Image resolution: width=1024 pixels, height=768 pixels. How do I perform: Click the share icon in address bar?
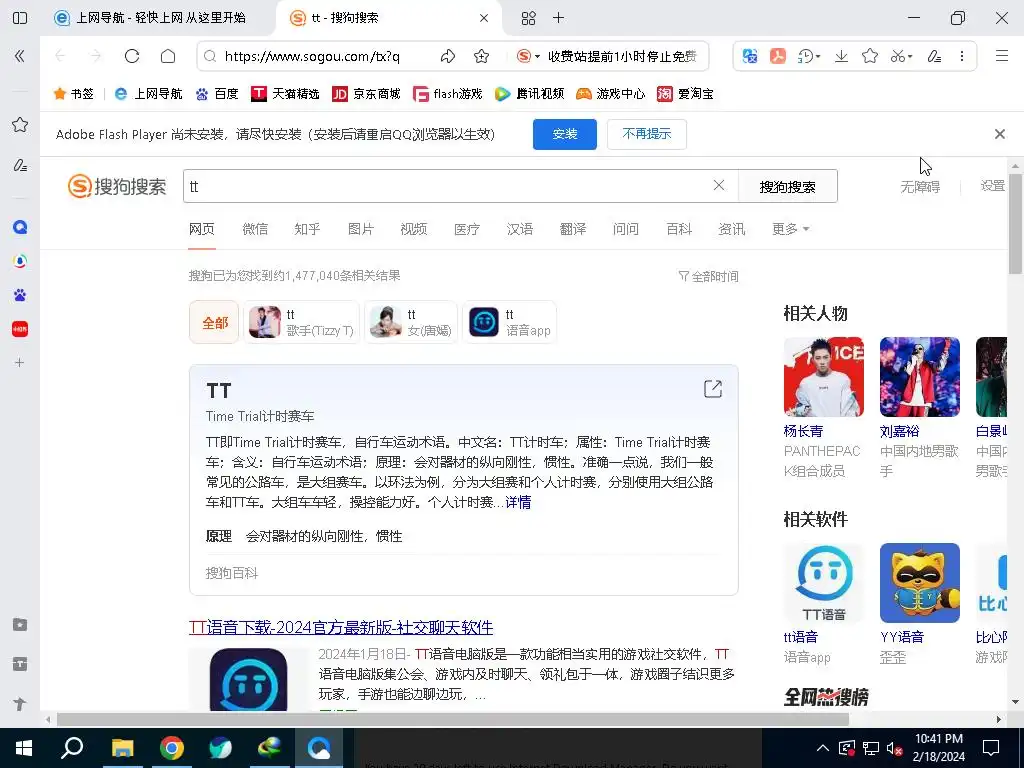(x=448, y=56)
